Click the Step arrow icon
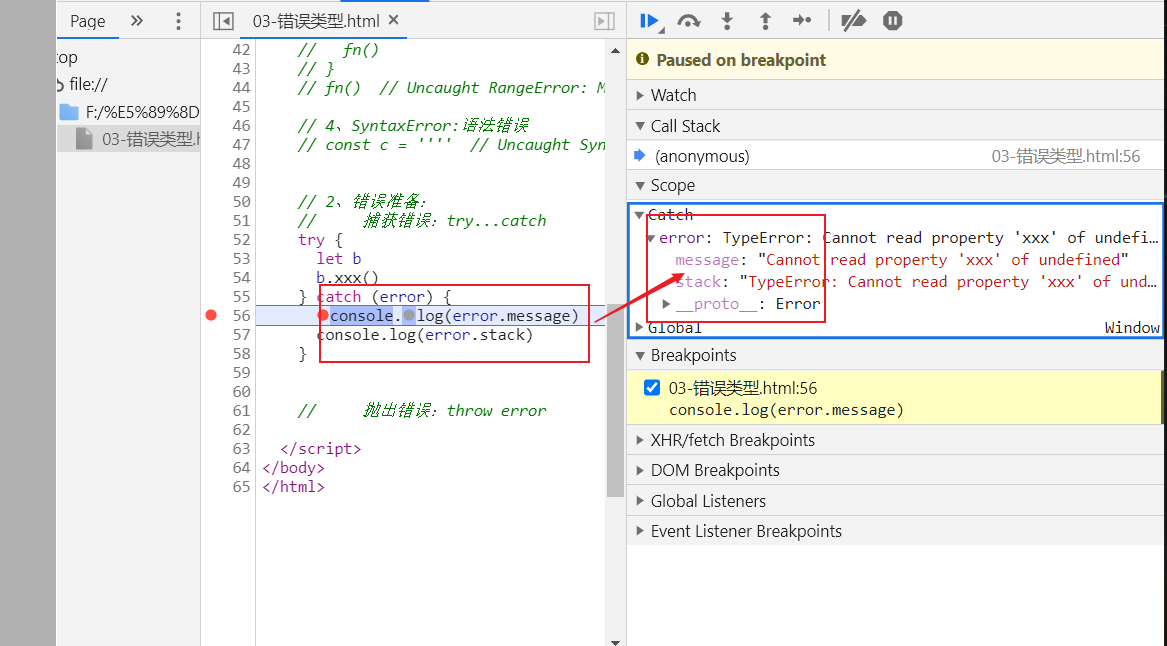Viewport: 1167px width, 646px height. 802,21
